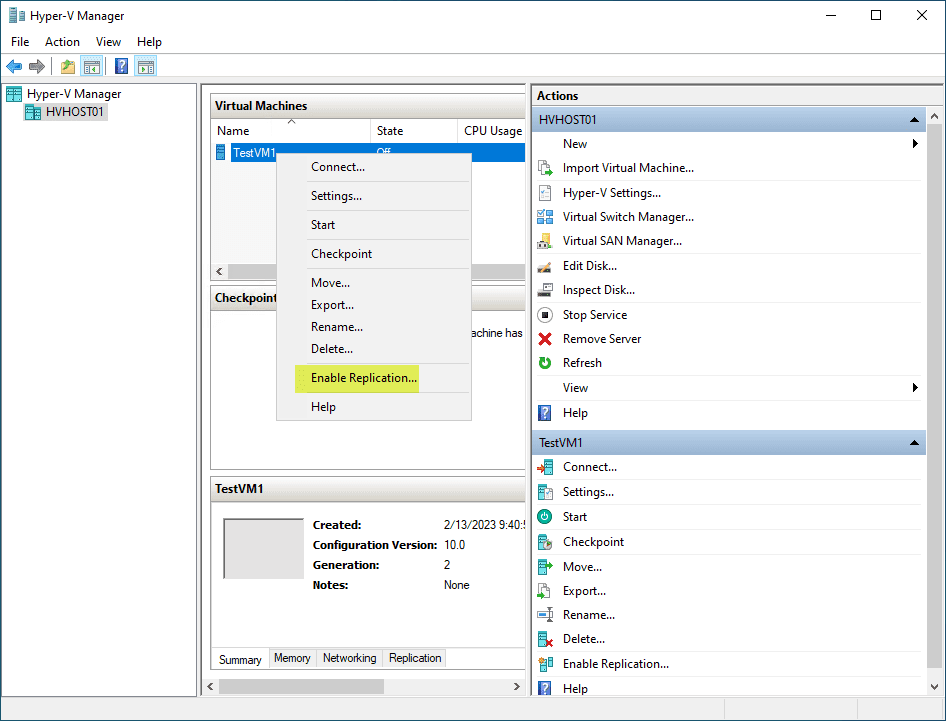Click the Enable Replication icon in Actions pane
Image resolution: width=946 pixels, height=721 pixels.
tap(545, 664)
